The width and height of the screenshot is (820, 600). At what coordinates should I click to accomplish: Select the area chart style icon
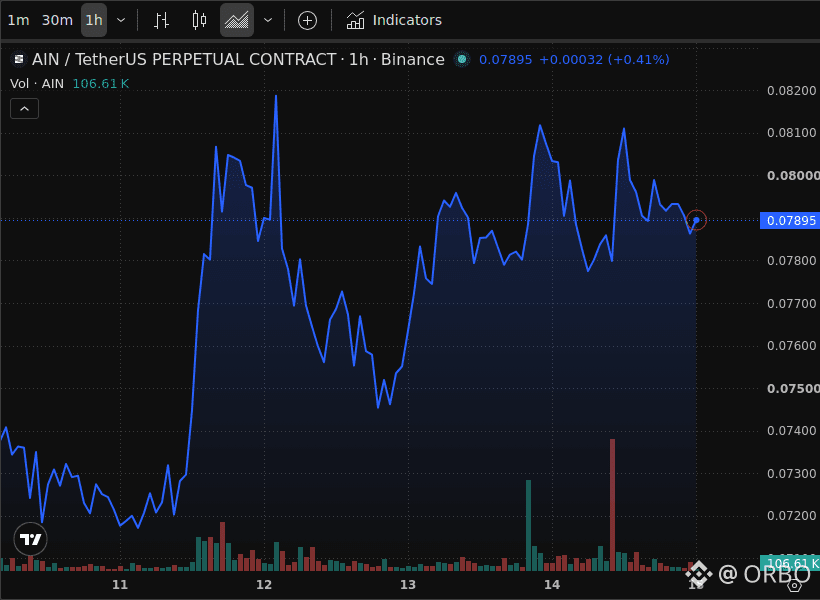pyautogui.click(x=237, y=20)
